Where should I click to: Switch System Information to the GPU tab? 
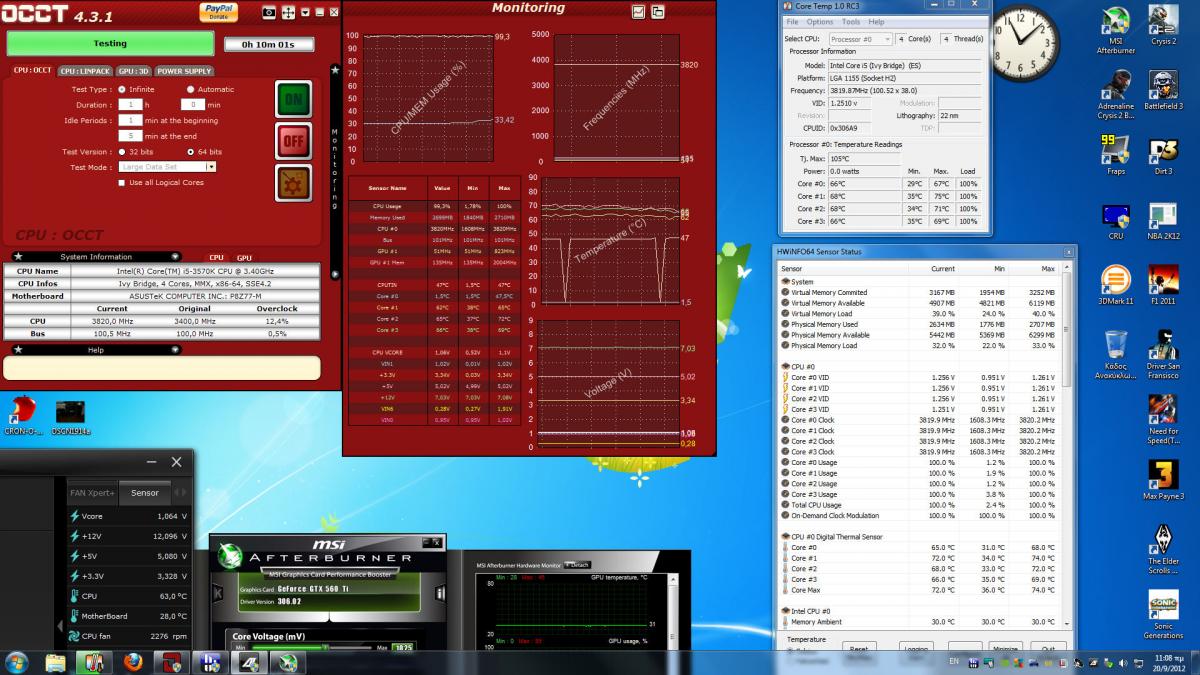[x=244, y=257]
